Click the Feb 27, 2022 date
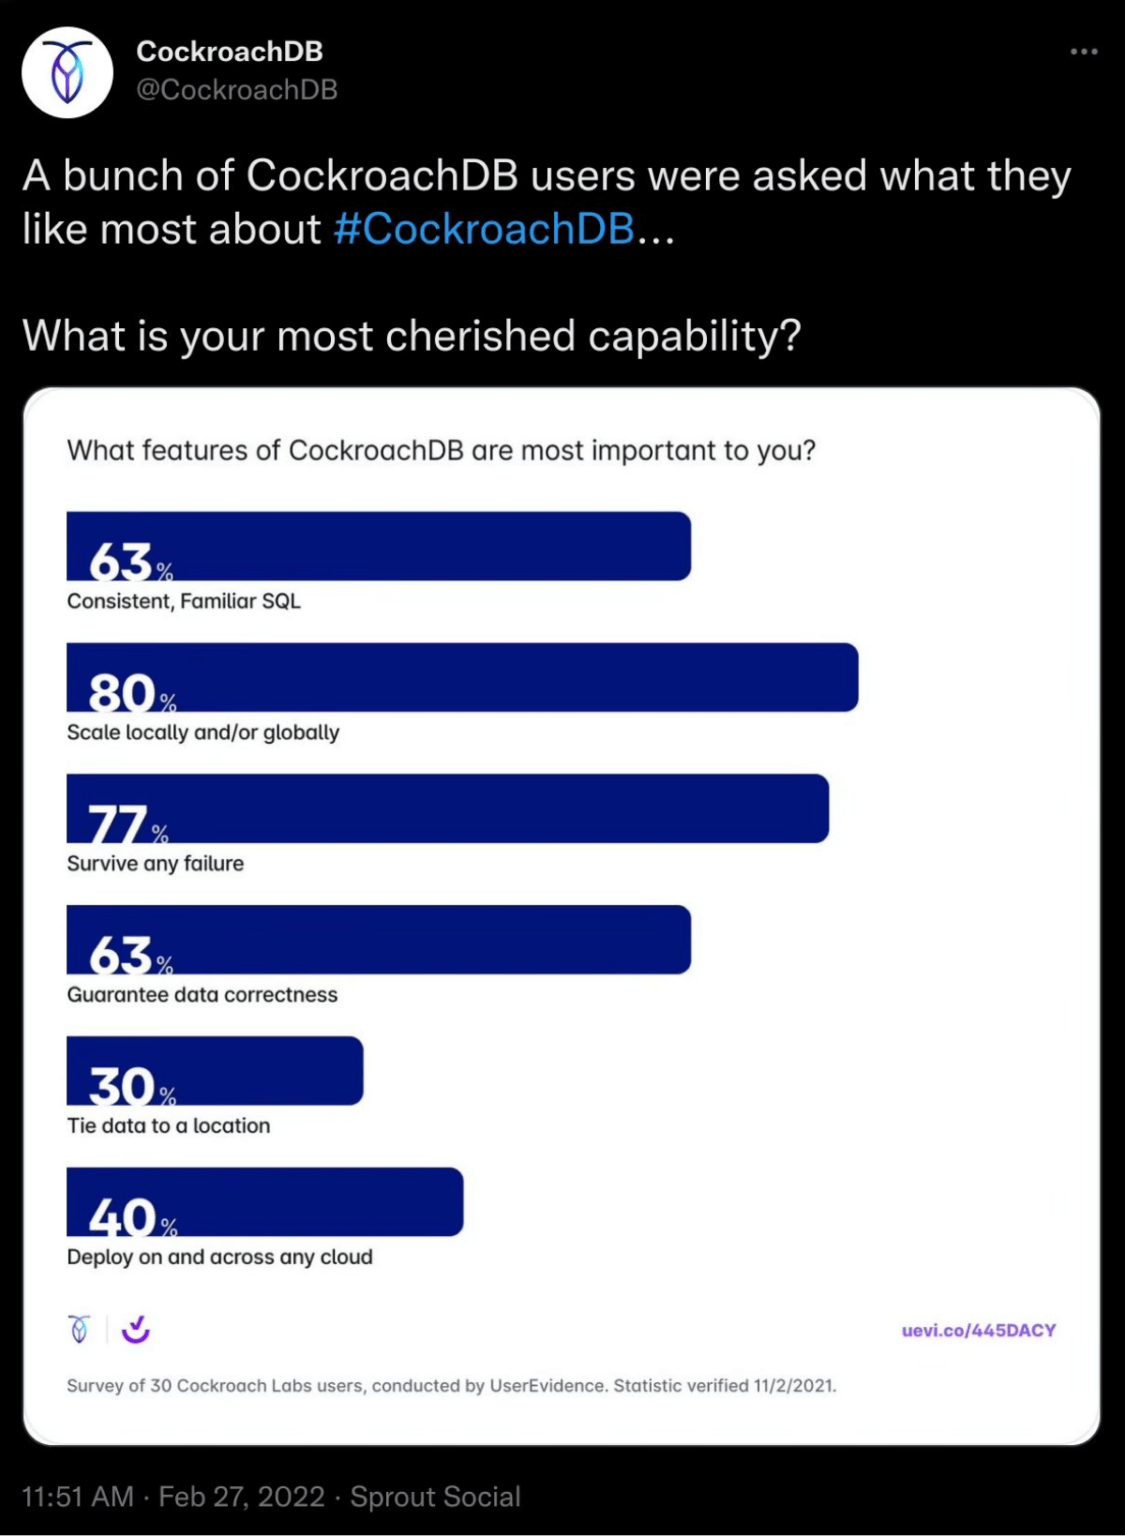This screenshot has height=1536, width=1125. pyautogui.click(x=241, y=1496)
